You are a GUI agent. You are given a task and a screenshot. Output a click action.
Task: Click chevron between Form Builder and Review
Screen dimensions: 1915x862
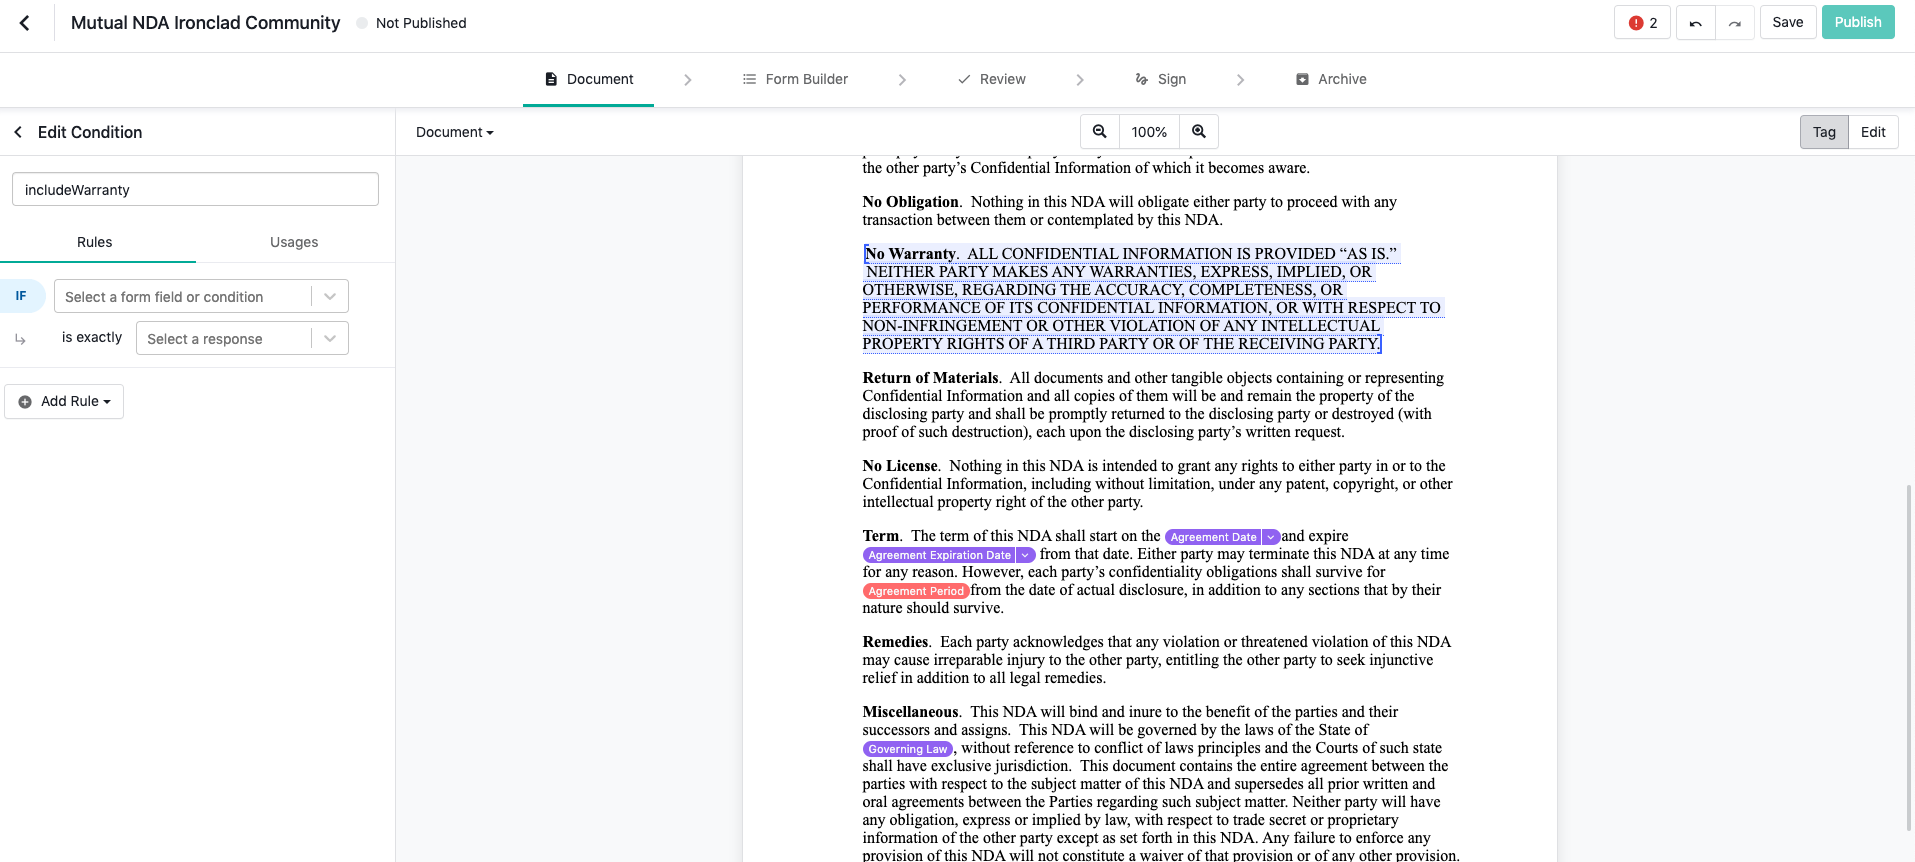coord(902,80)
